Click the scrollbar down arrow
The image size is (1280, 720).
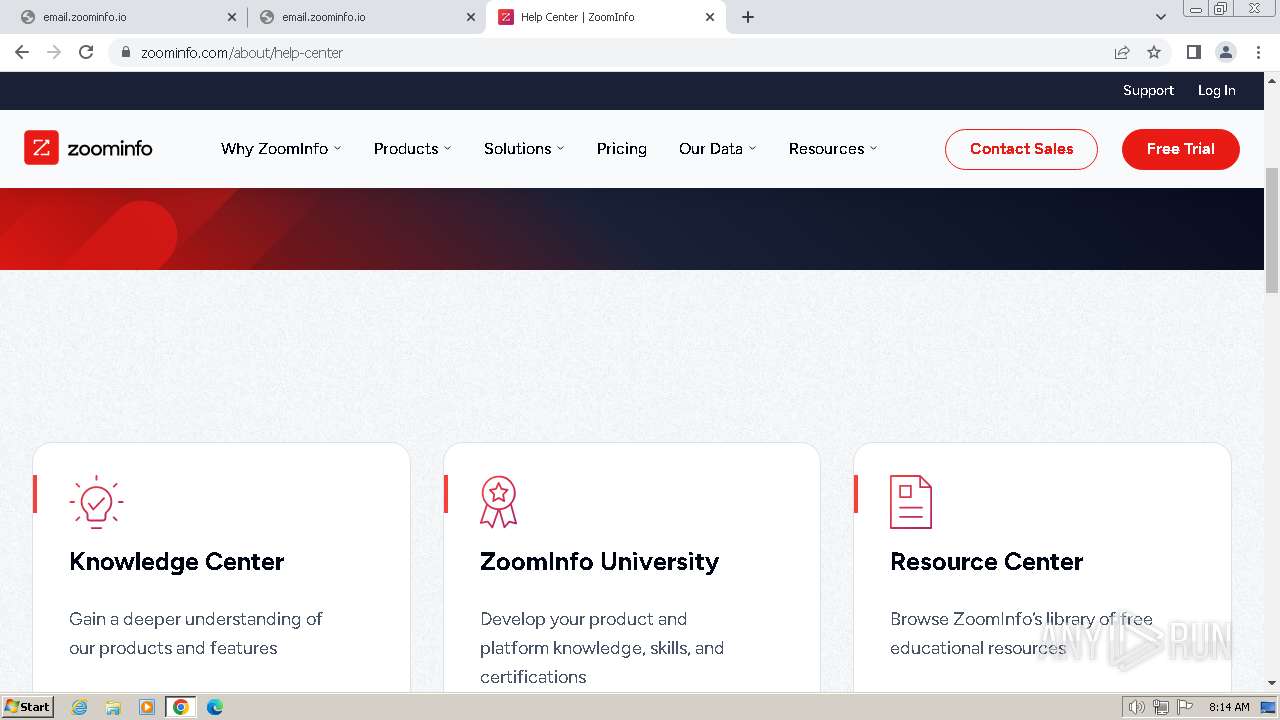[1272, 684]
